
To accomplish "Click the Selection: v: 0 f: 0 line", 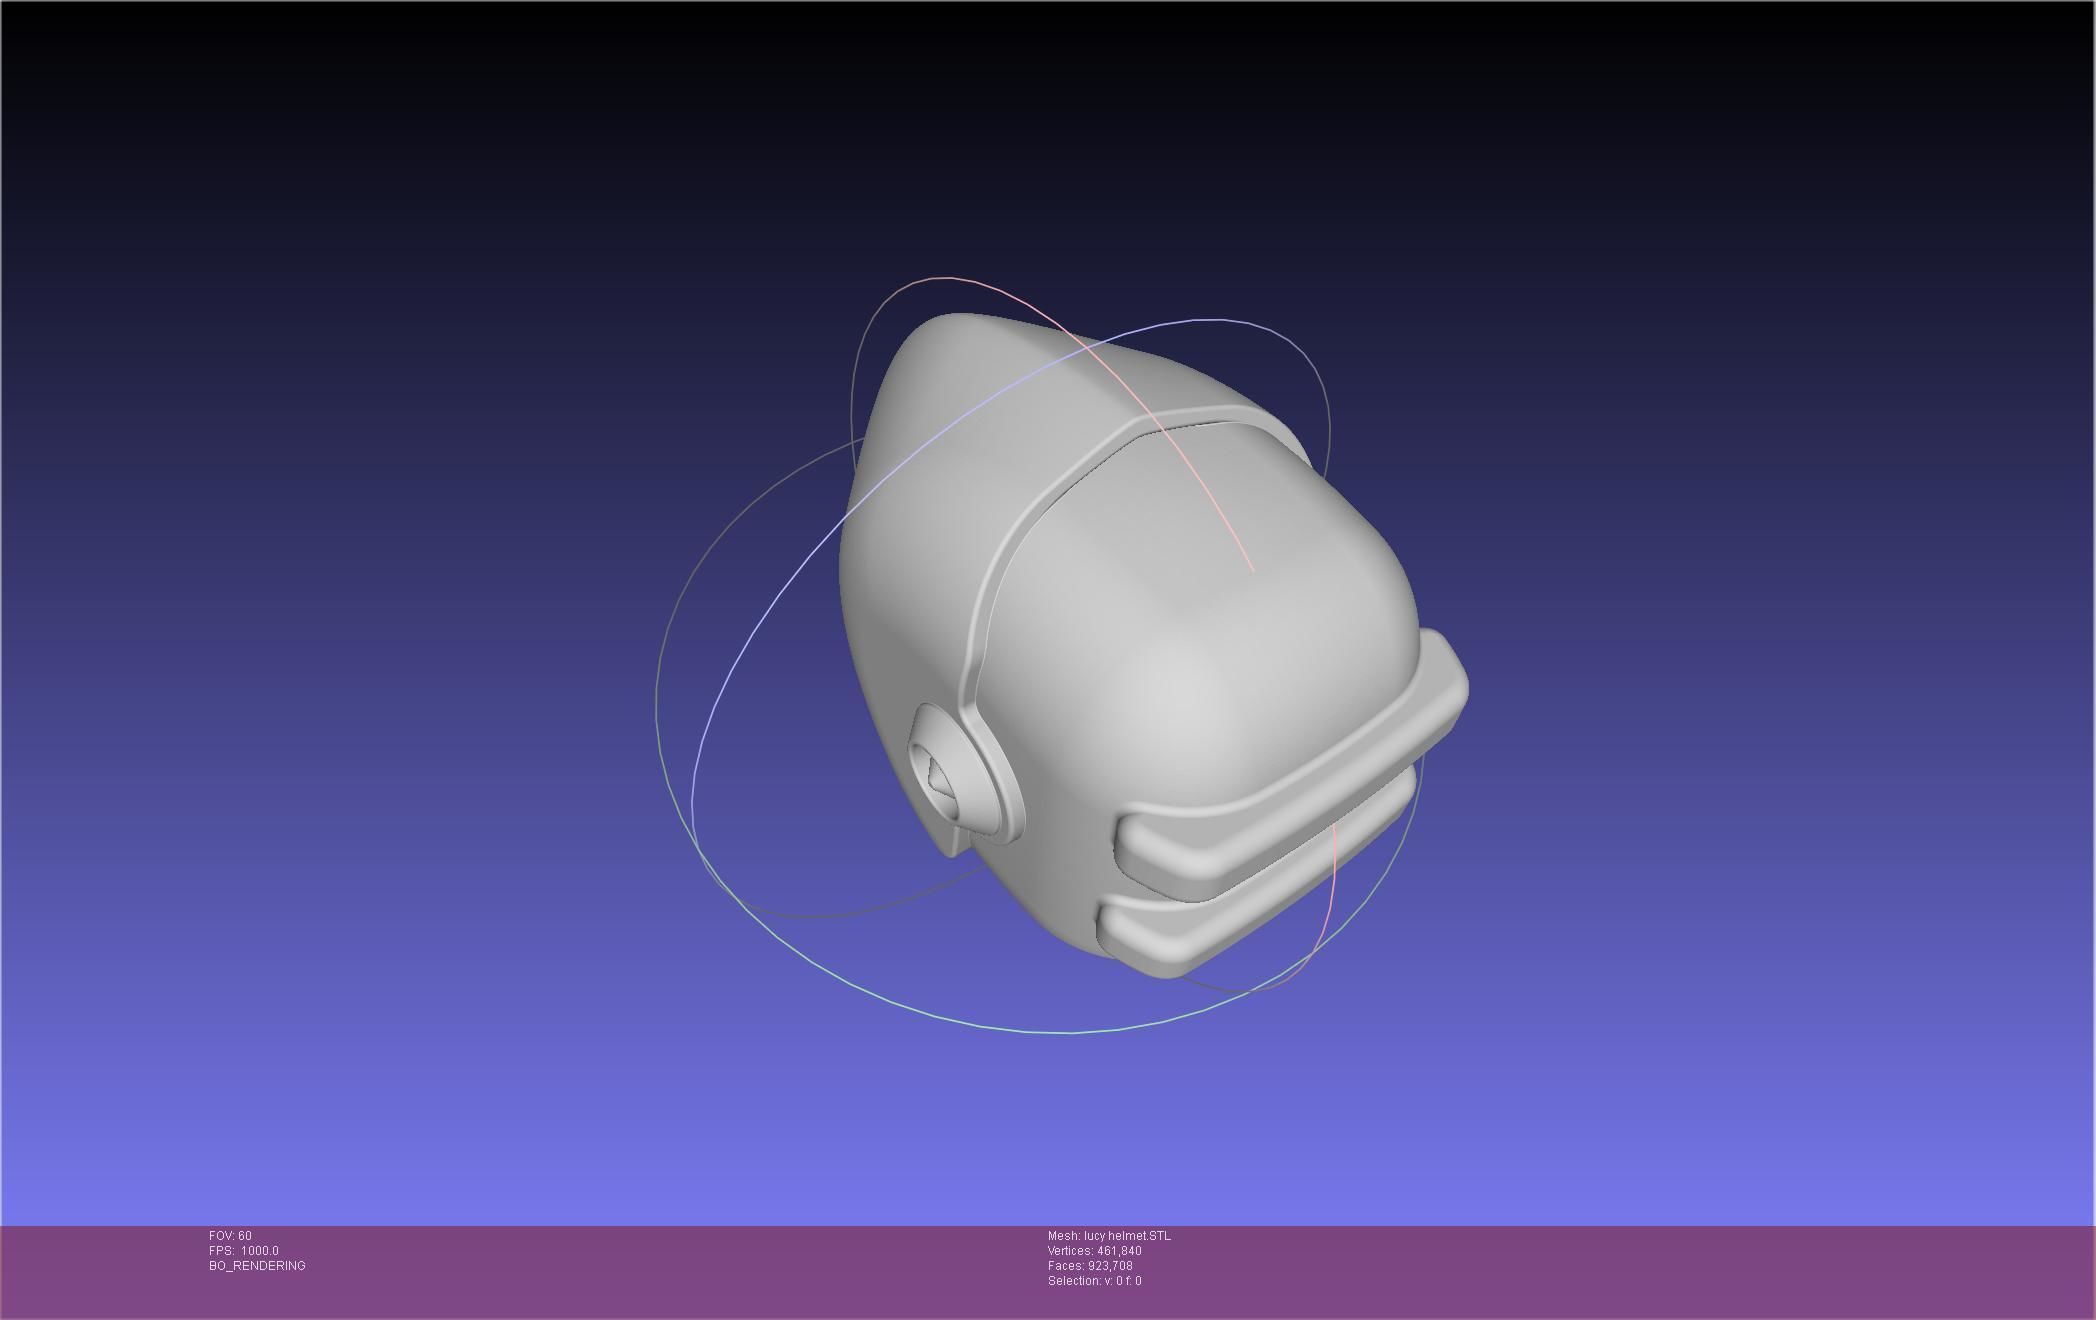I will pyautogui.click(x=1094, y=1281).
